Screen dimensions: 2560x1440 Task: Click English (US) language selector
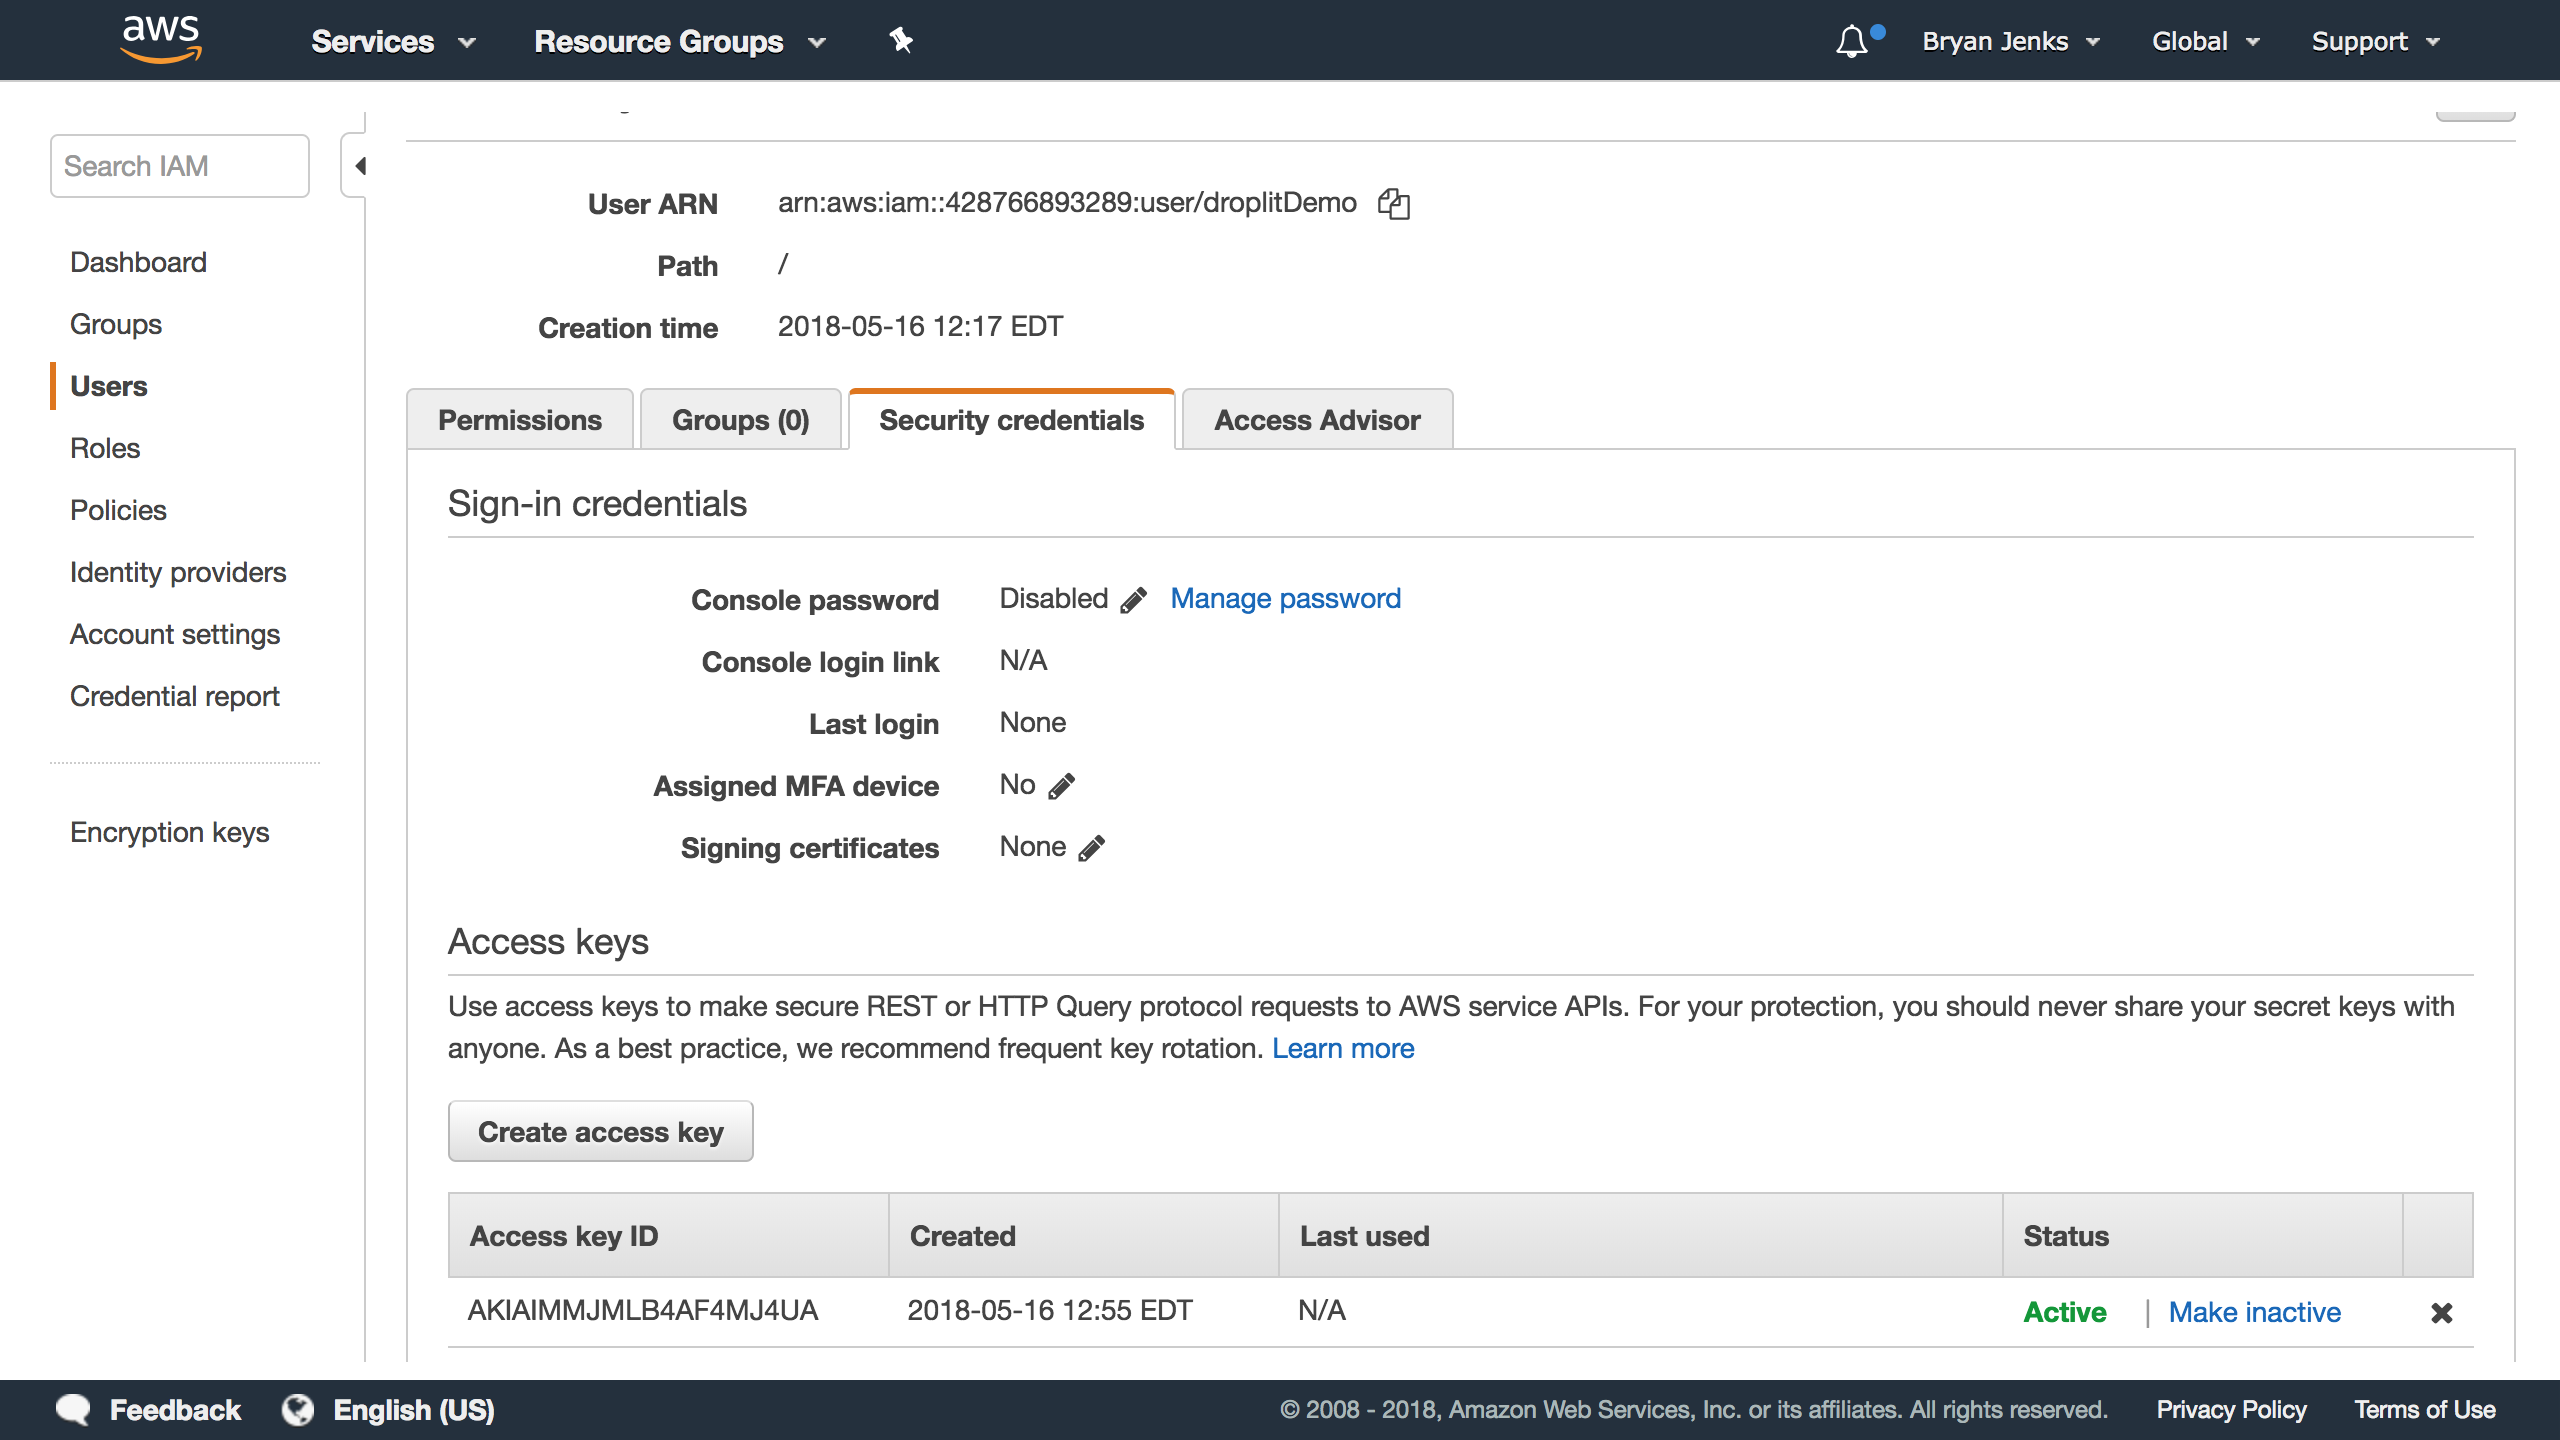click(x=413, y=1410)
